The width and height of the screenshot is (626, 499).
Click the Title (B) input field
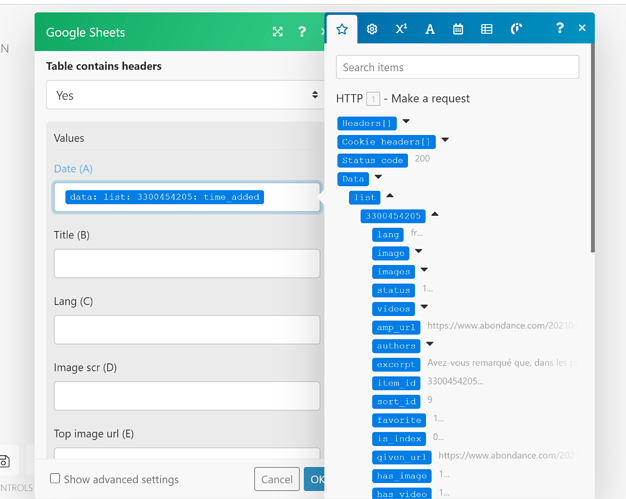click(x=187, y=263)
